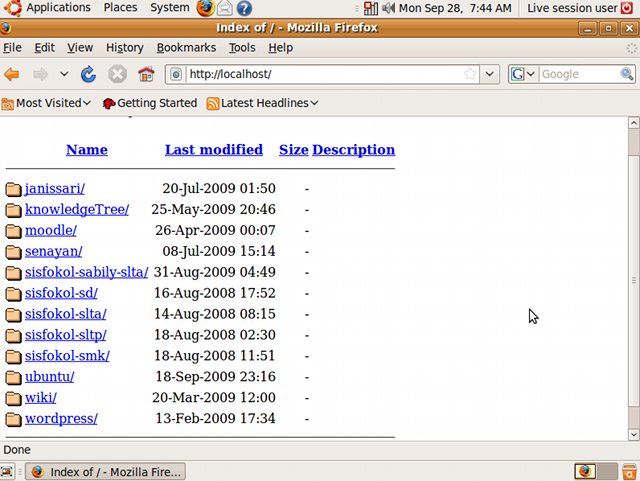The height and width of the screenshot is (481, 640).
Task: Click the Live session user power icon
Action: point(627,8)
